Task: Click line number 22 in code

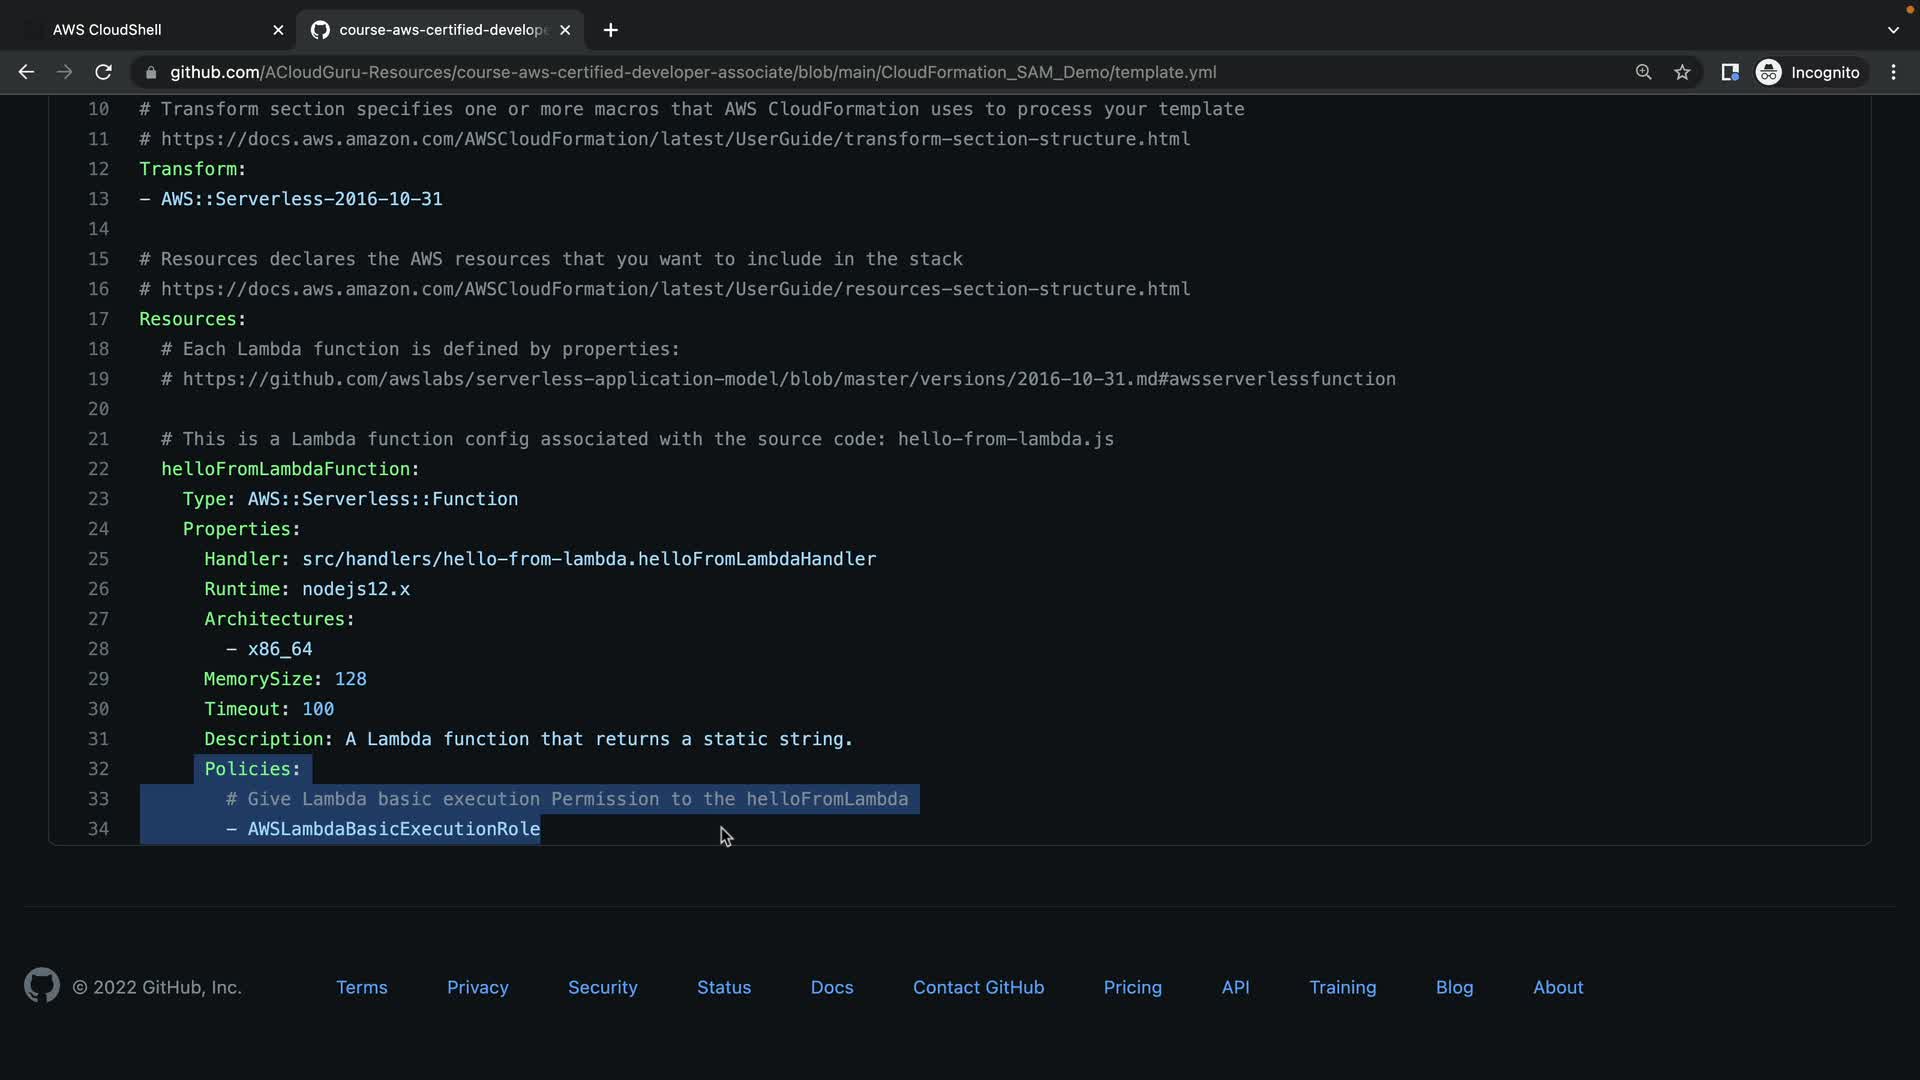Action: (x=98, y=469)
